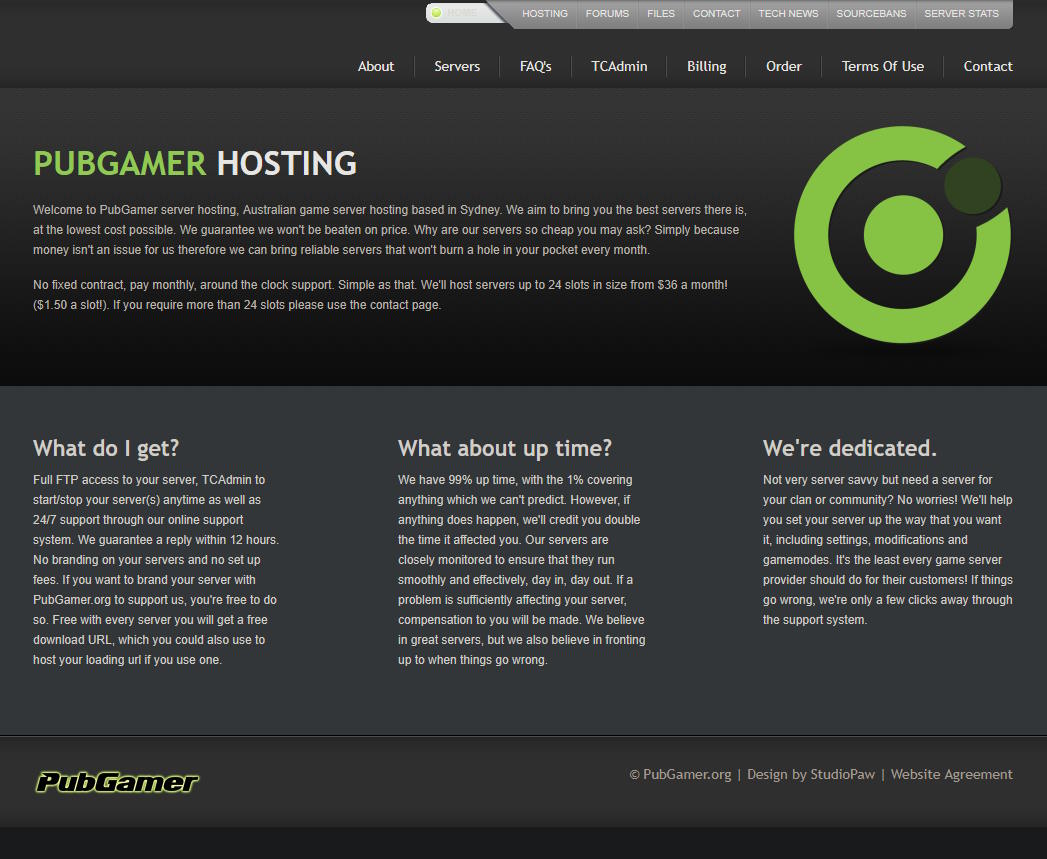1047x859 pixels.
Task: Open the About page
Action: click(376, 66)
